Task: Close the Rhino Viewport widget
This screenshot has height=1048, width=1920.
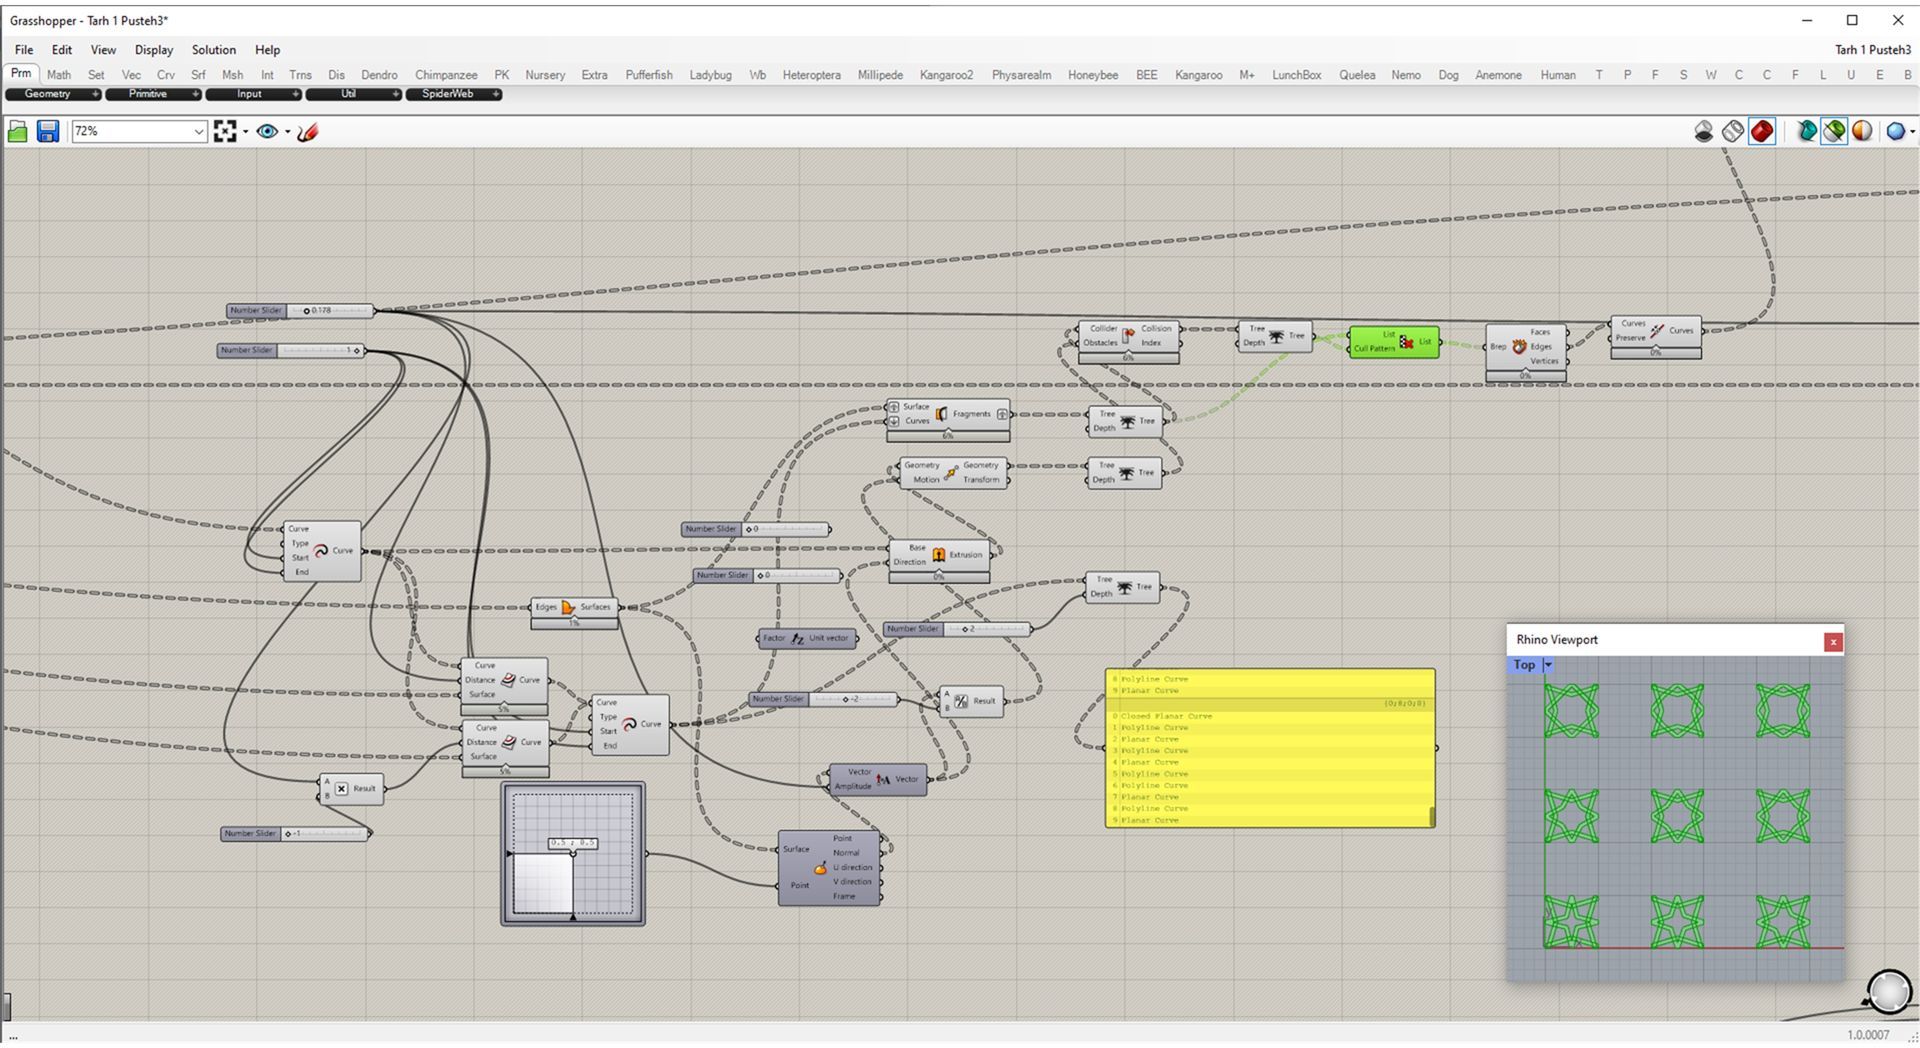Action: (1832, 642)
